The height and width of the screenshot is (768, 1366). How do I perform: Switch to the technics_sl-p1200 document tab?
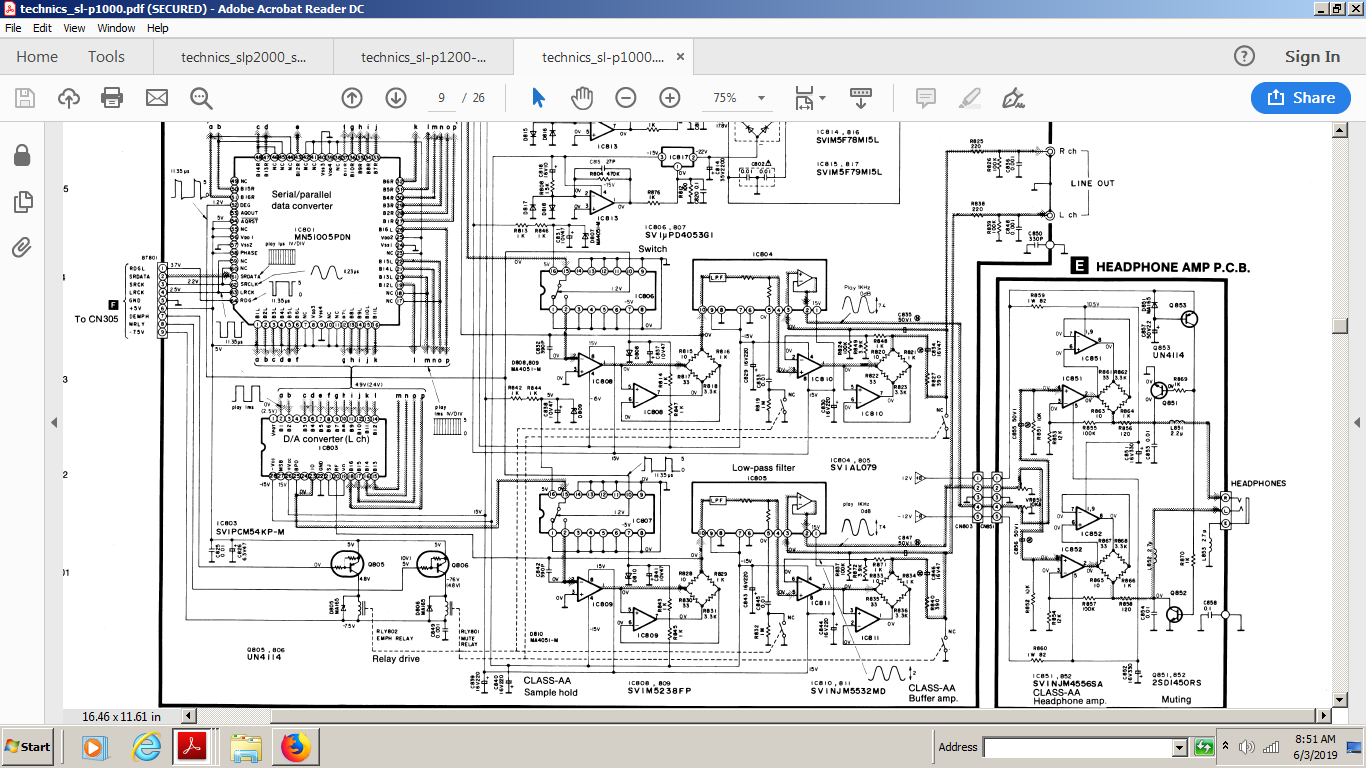point(424,57)
